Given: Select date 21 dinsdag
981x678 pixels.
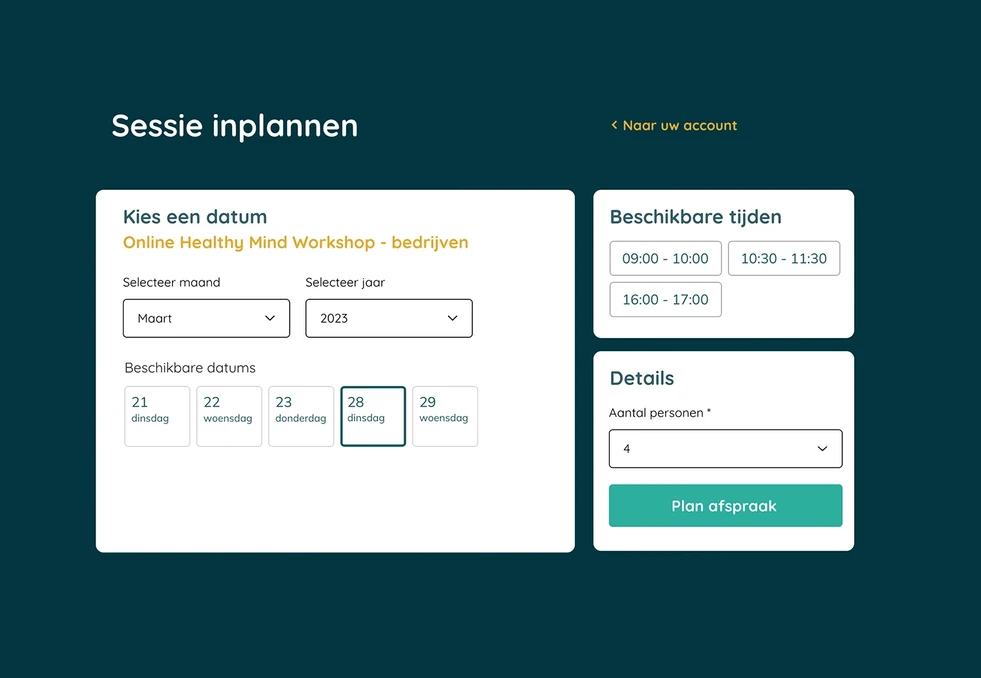Looking at the screenshot, I should 157,417.
